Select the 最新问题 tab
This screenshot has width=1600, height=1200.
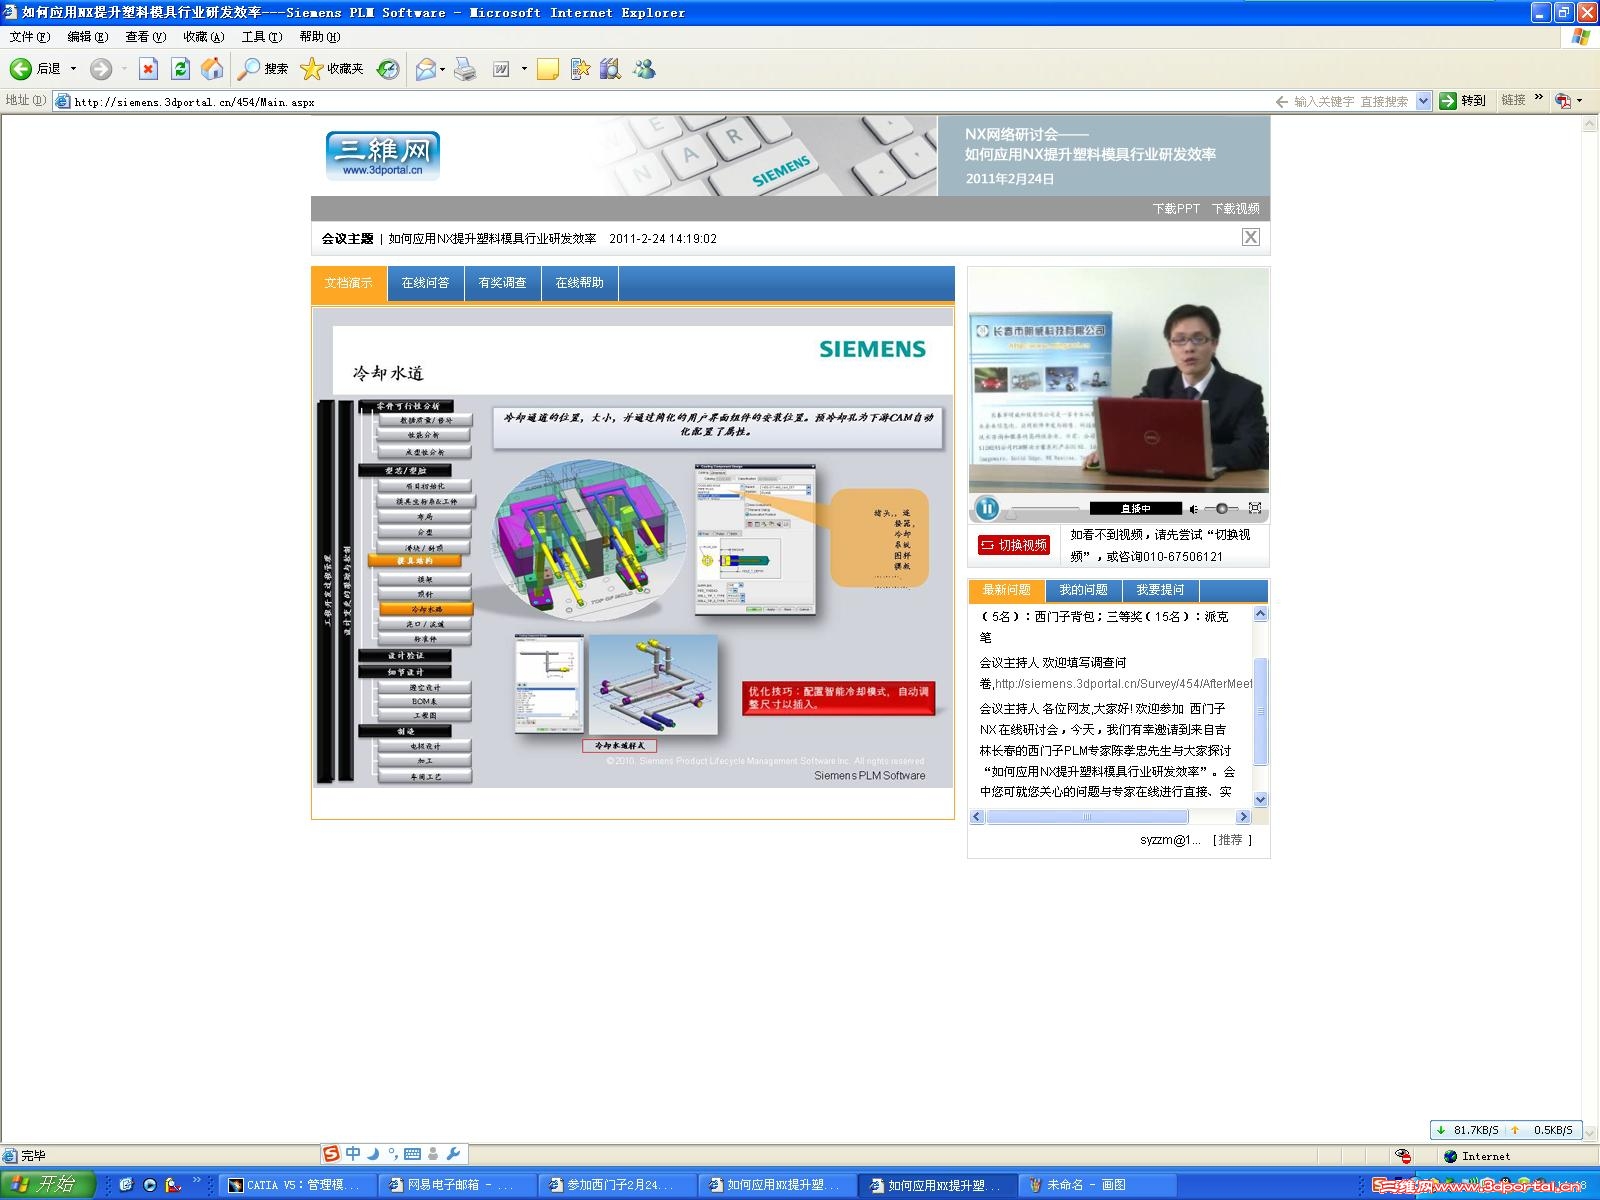click(1006, 590)
